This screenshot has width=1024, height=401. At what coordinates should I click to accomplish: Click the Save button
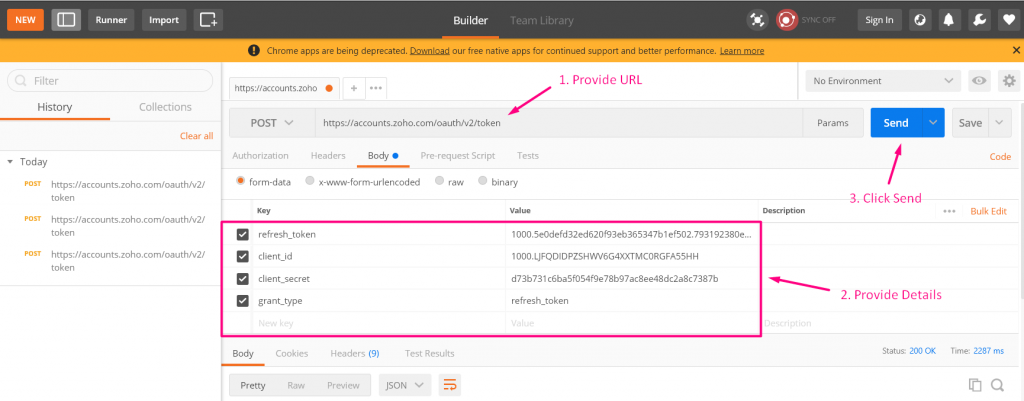[x=970, y=123]
